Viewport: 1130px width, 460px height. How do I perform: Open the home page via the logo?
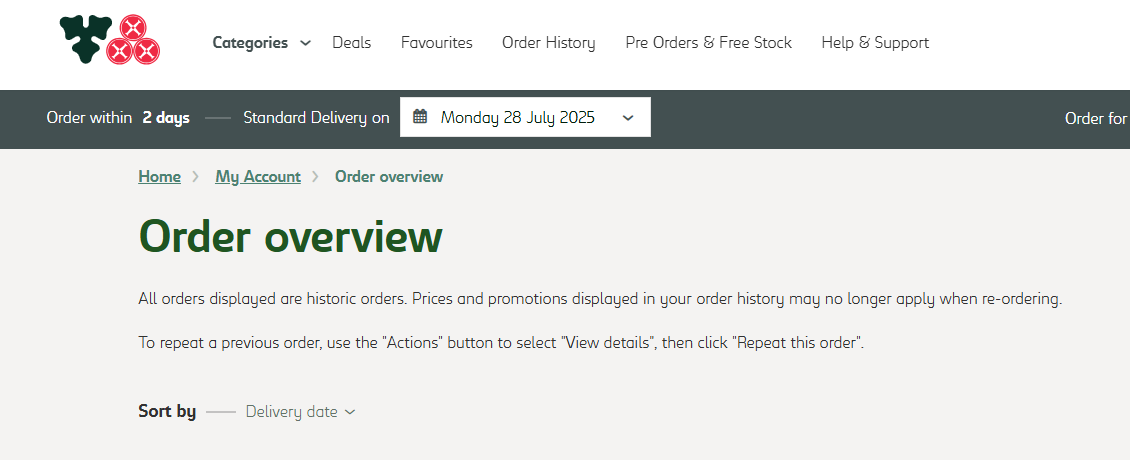[110, 40]
